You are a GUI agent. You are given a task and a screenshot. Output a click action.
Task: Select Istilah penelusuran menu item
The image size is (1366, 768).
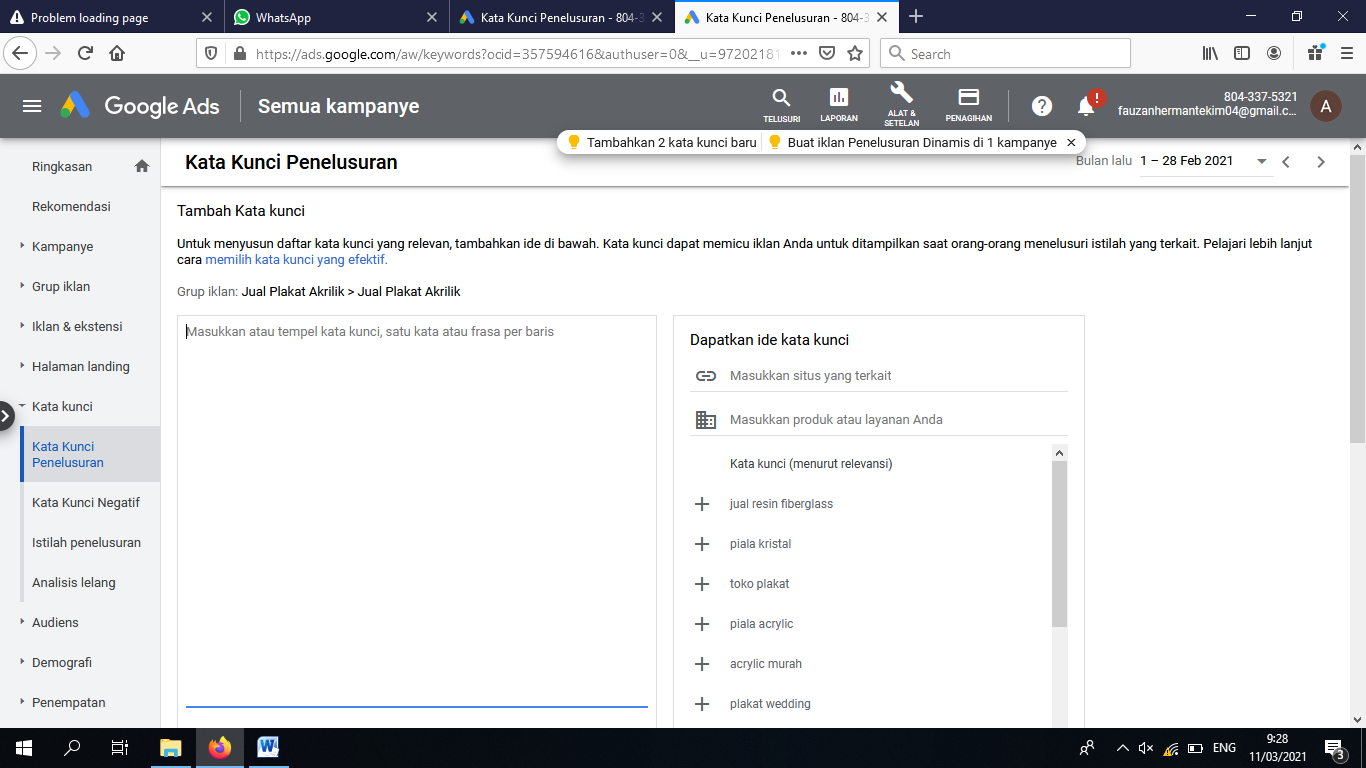(86, 542)
